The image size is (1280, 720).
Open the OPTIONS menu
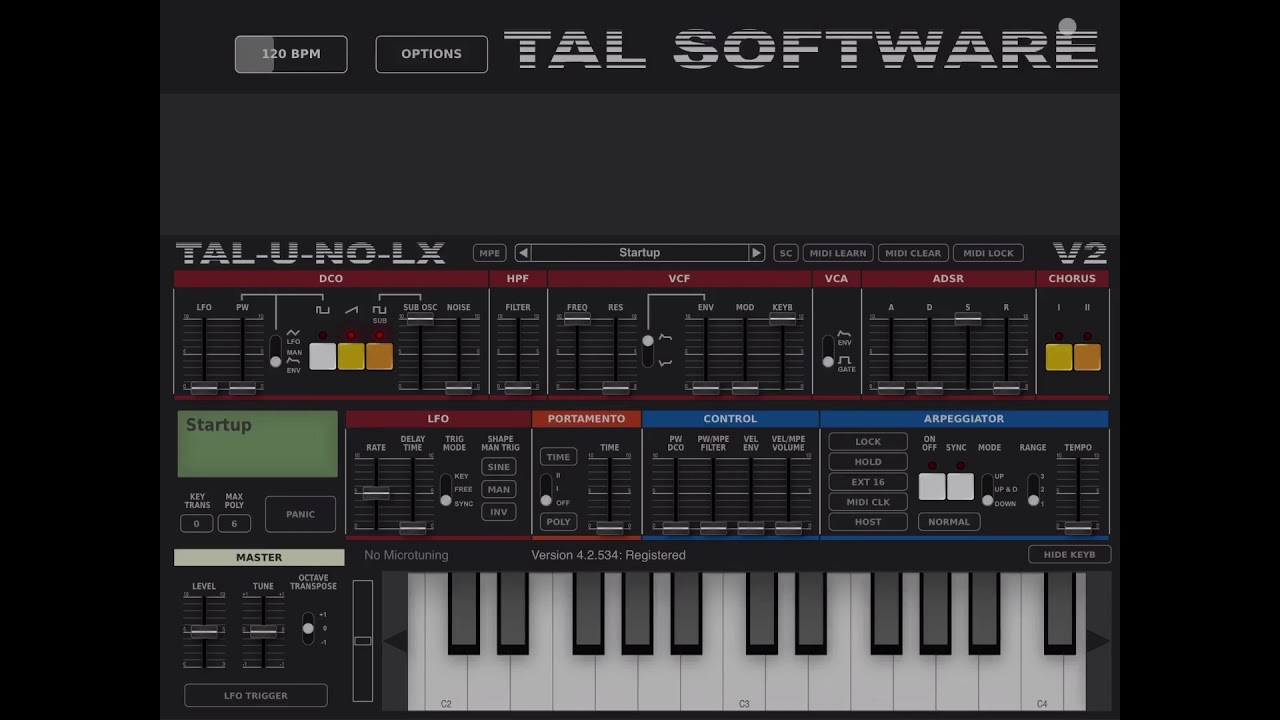(432, 54)
